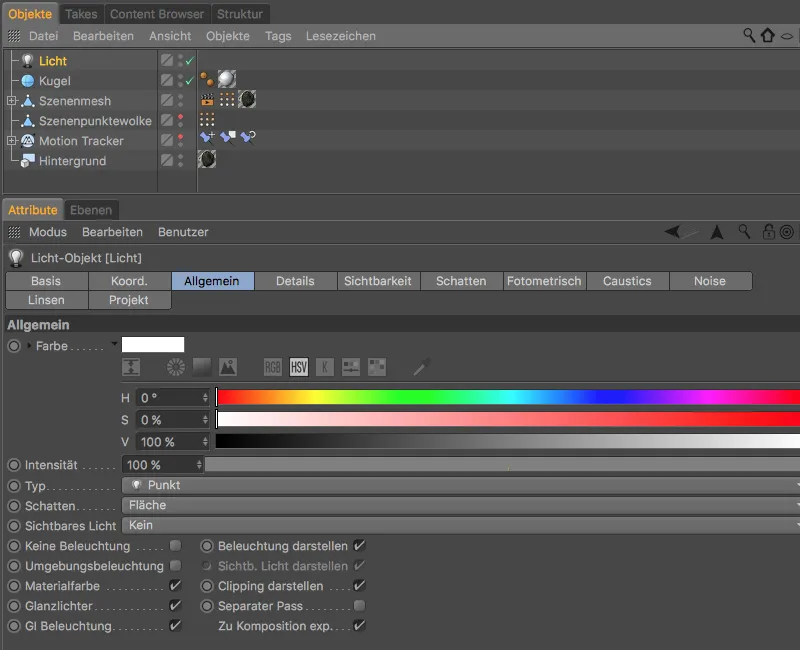Switch color chooser to HSV mode
Viewport: 800px width, 650px height.
(299, 367)
